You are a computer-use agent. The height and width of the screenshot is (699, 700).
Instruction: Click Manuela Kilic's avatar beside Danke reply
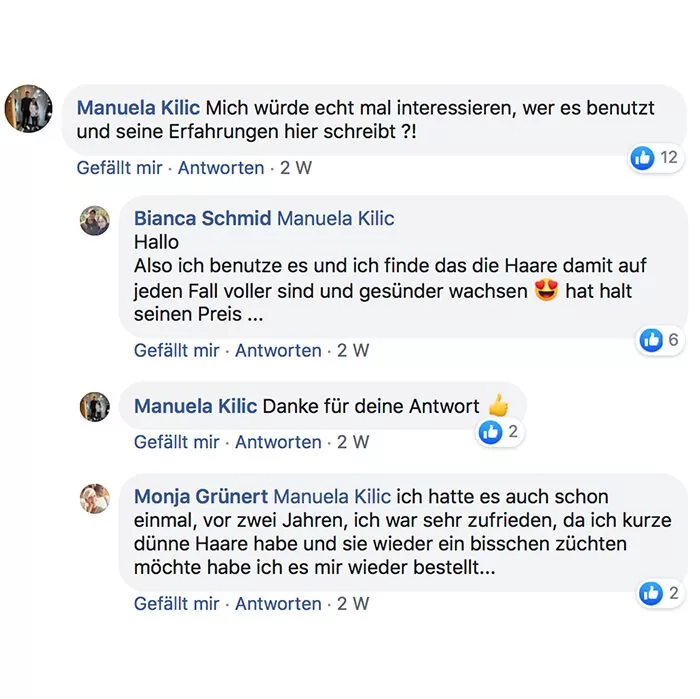point(95,407)
